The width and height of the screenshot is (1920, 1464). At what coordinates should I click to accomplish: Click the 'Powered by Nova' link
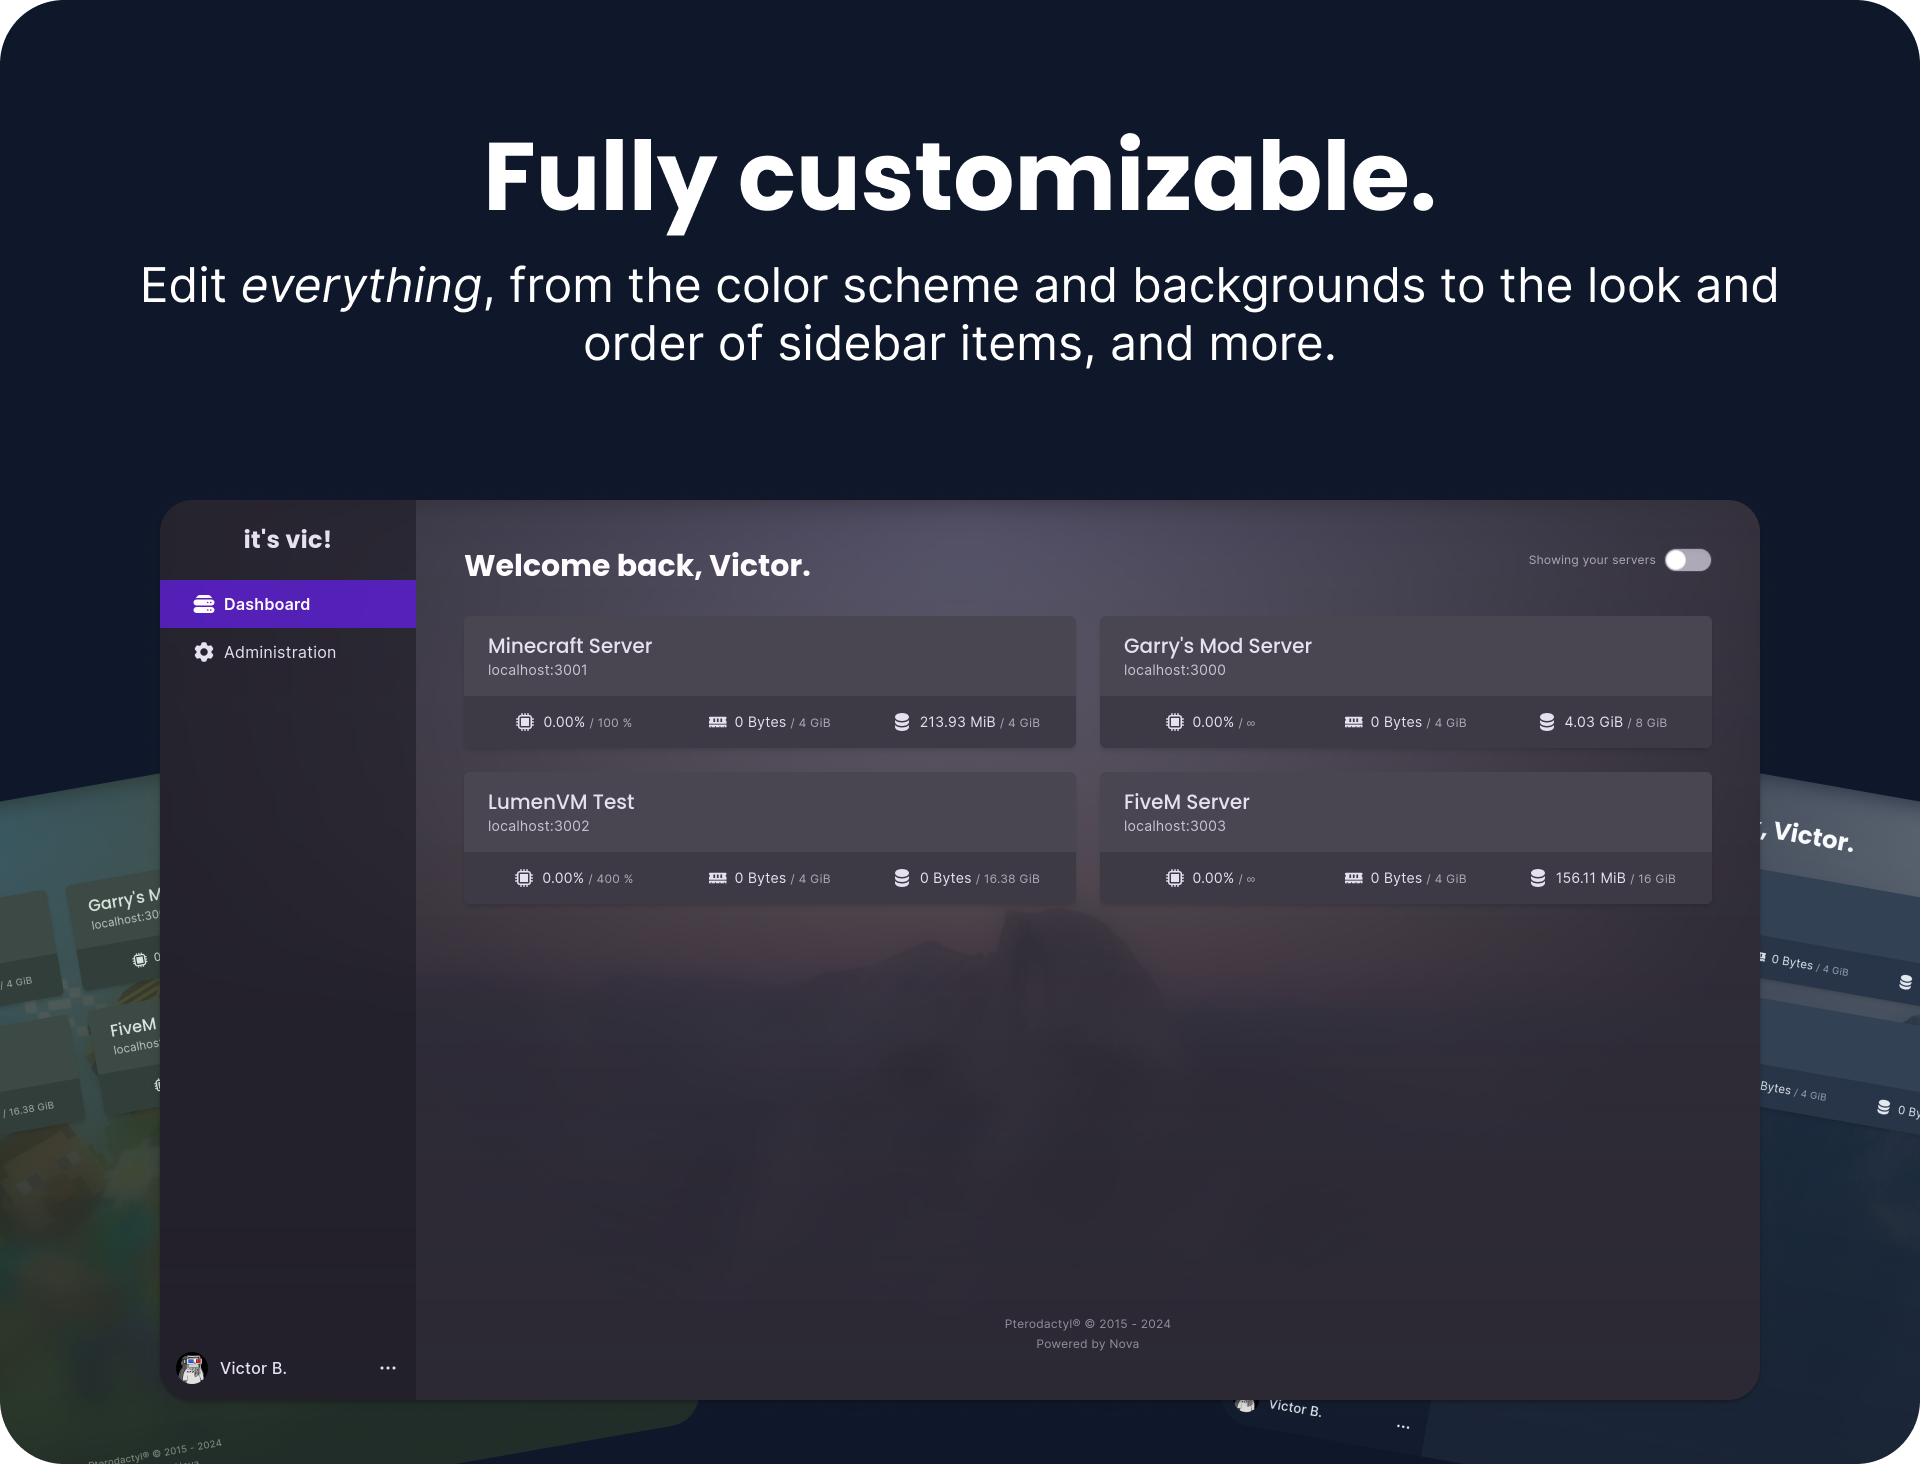tap(1087, 1343)
